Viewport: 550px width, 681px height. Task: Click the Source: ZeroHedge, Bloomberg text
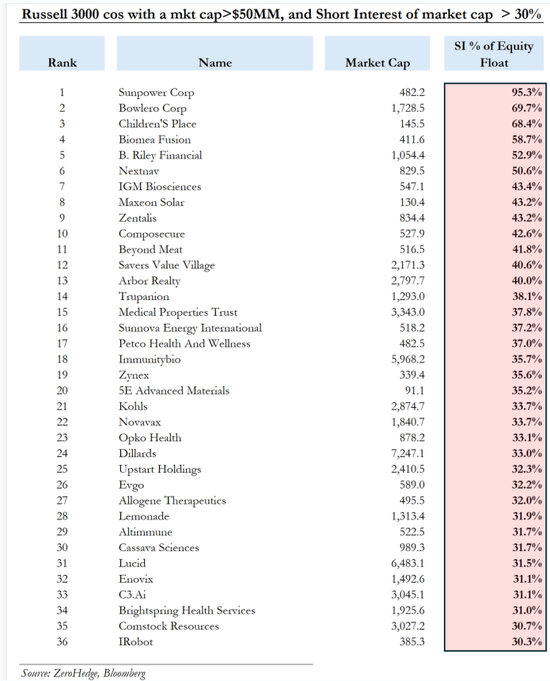coord(83,673)
